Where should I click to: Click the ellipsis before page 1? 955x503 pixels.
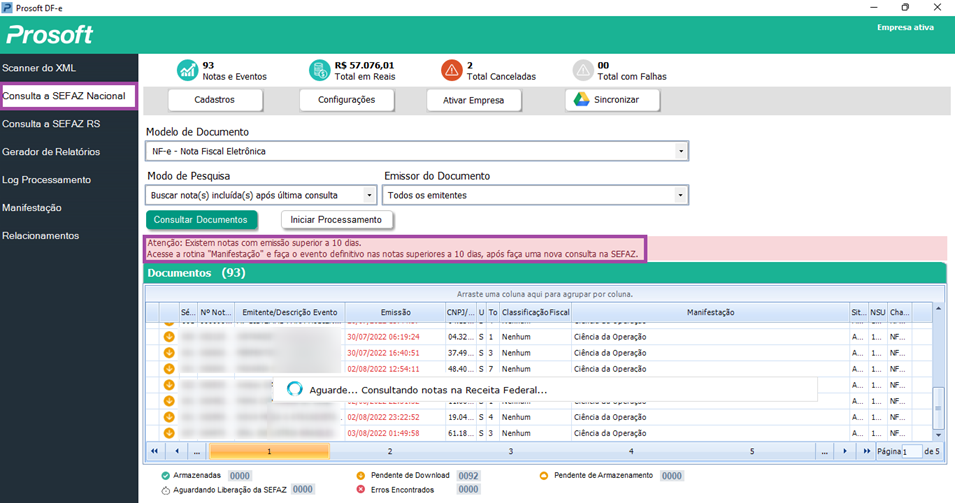[x=197, y=451]
